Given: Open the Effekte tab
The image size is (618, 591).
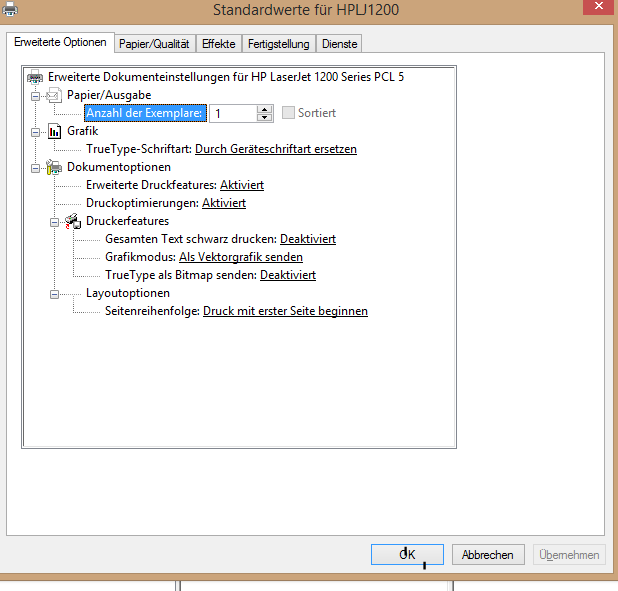Looking at the screenshot, I should click(x=219, y=44).
